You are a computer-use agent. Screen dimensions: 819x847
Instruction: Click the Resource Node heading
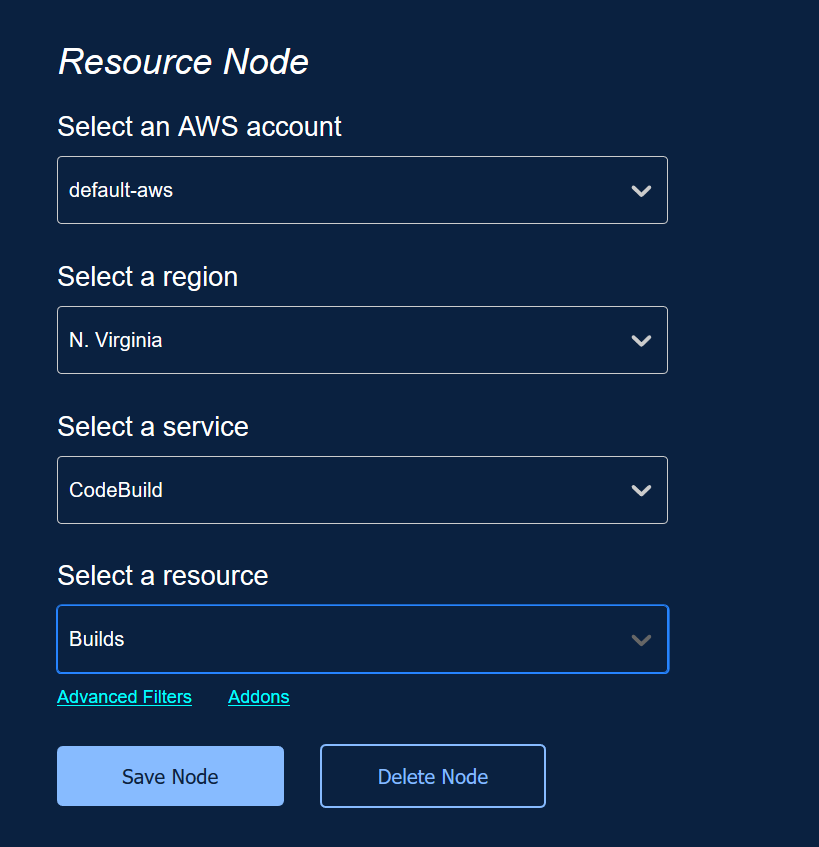pos(183,62)
